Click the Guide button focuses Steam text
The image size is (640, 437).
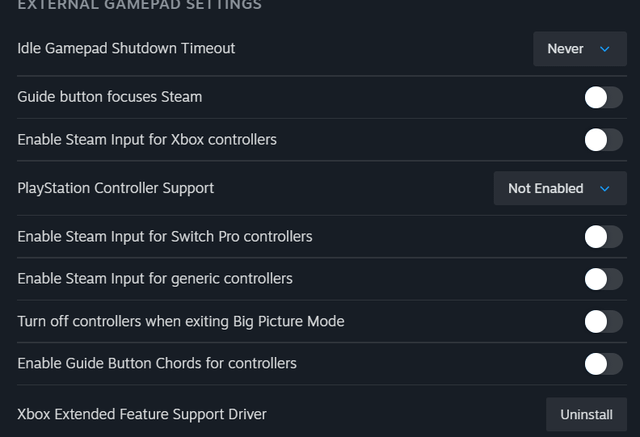pyautogui.click(x=110, y=97)
